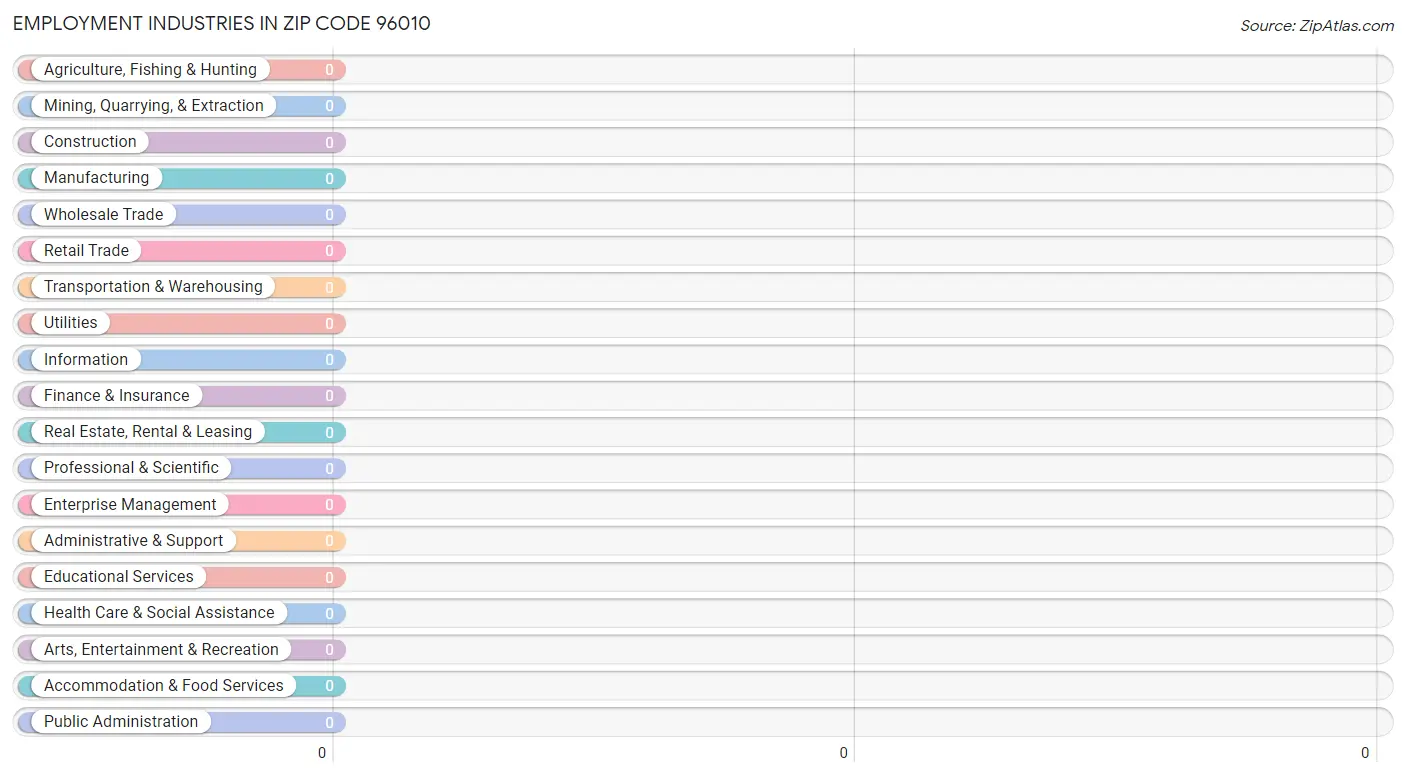Click the zero value on the Manufacturing bar
The image size is (1406, 777).
[330, 179]
